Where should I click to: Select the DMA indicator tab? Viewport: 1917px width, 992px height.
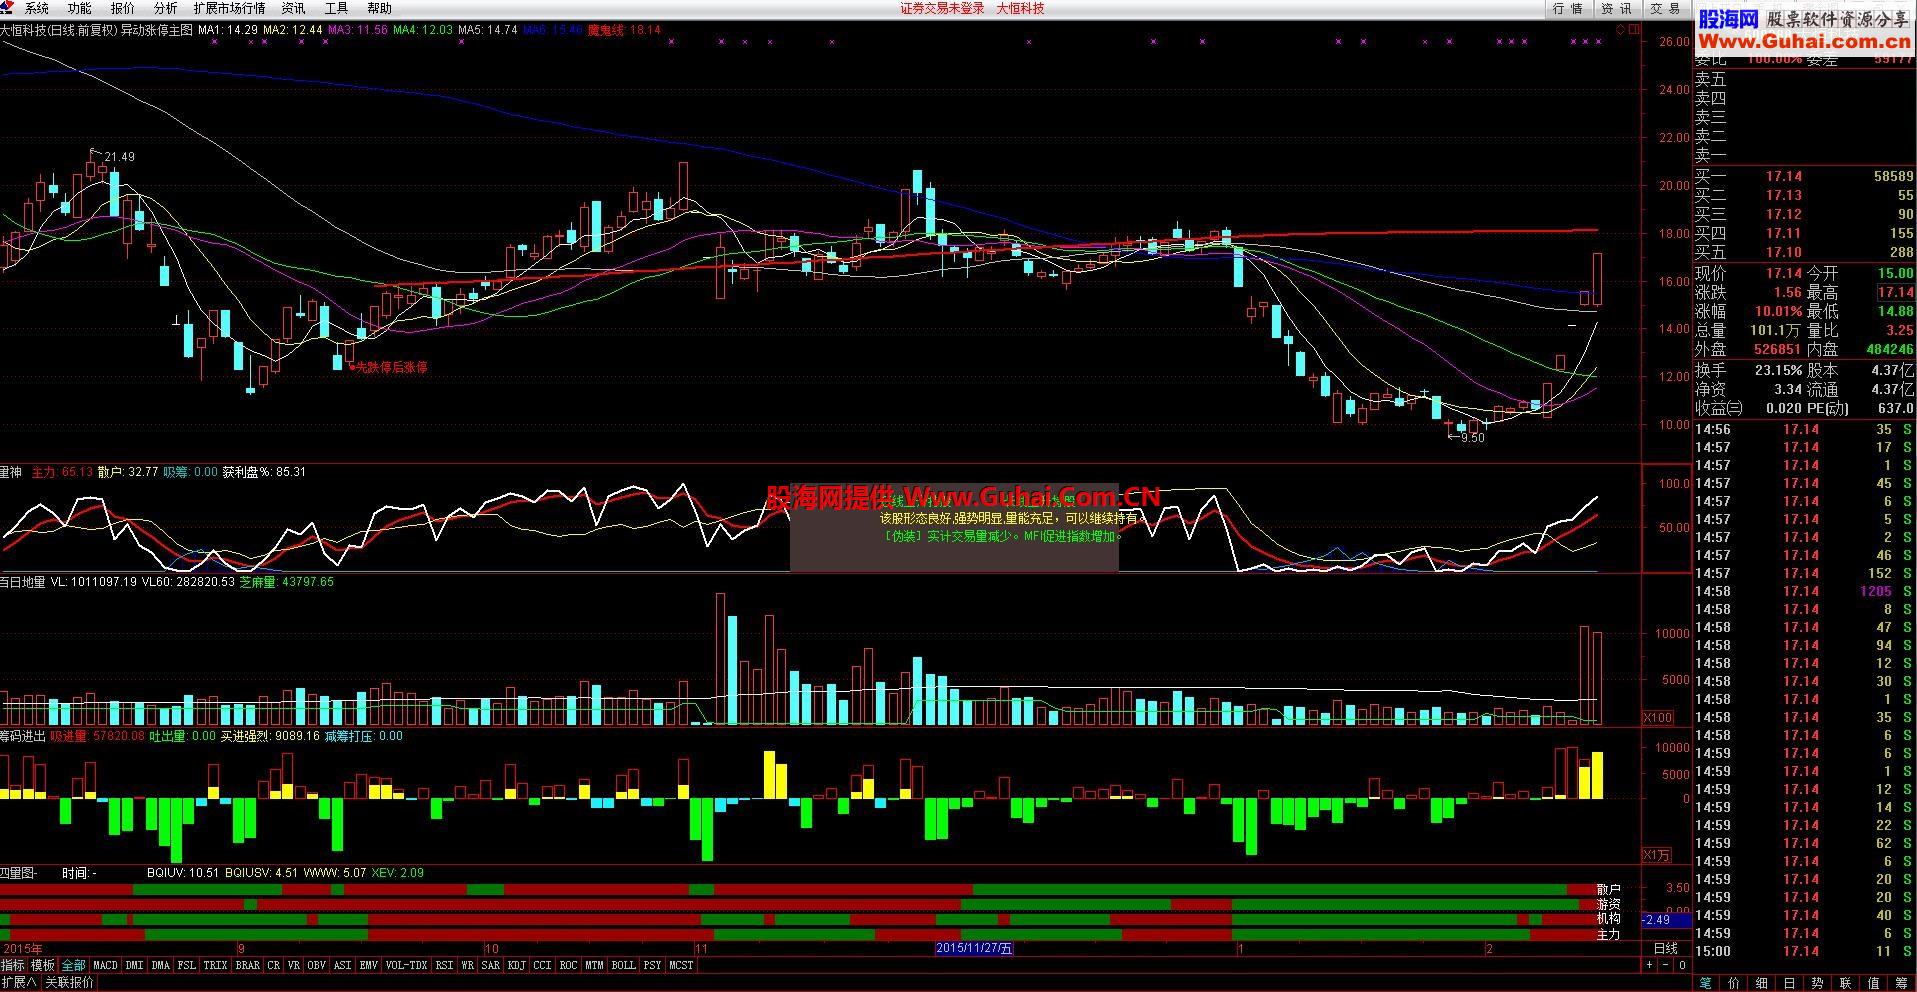160,966
